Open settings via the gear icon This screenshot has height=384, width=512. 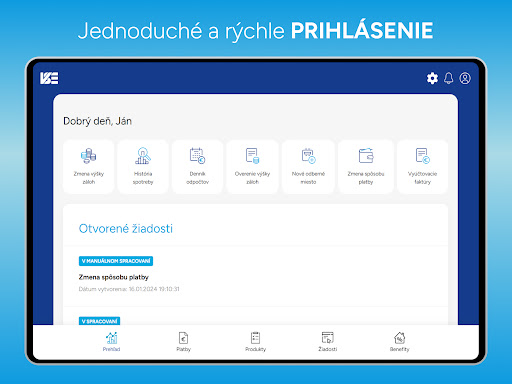coord(432,78)
